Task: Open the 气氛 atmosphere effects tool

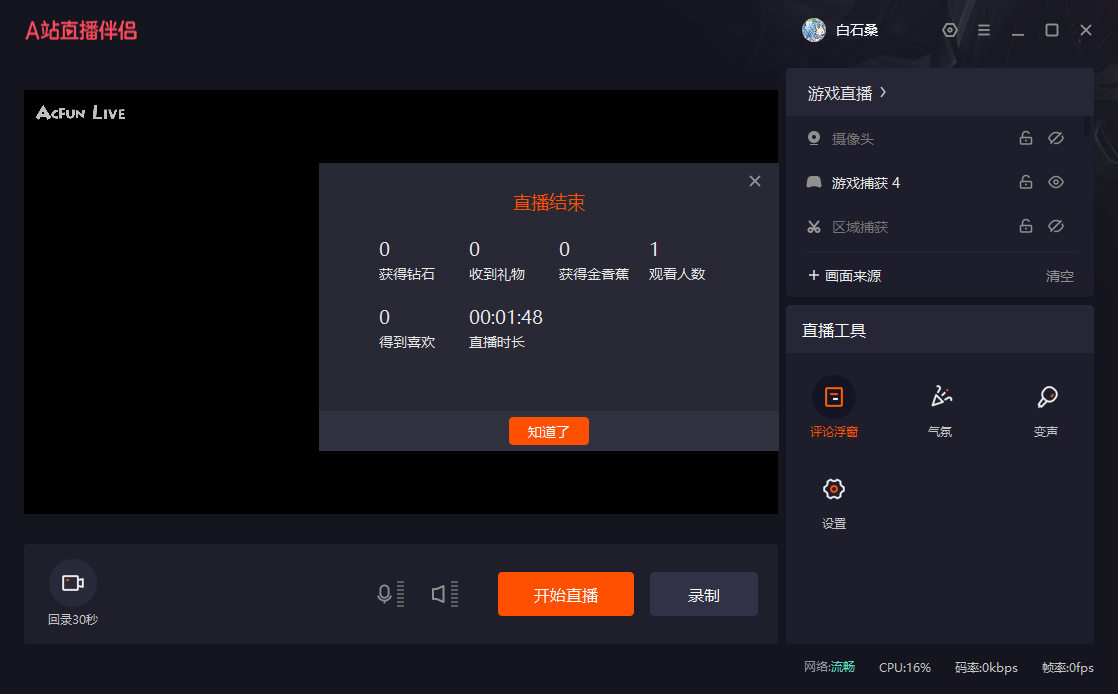Action: (x=940, y=398)
